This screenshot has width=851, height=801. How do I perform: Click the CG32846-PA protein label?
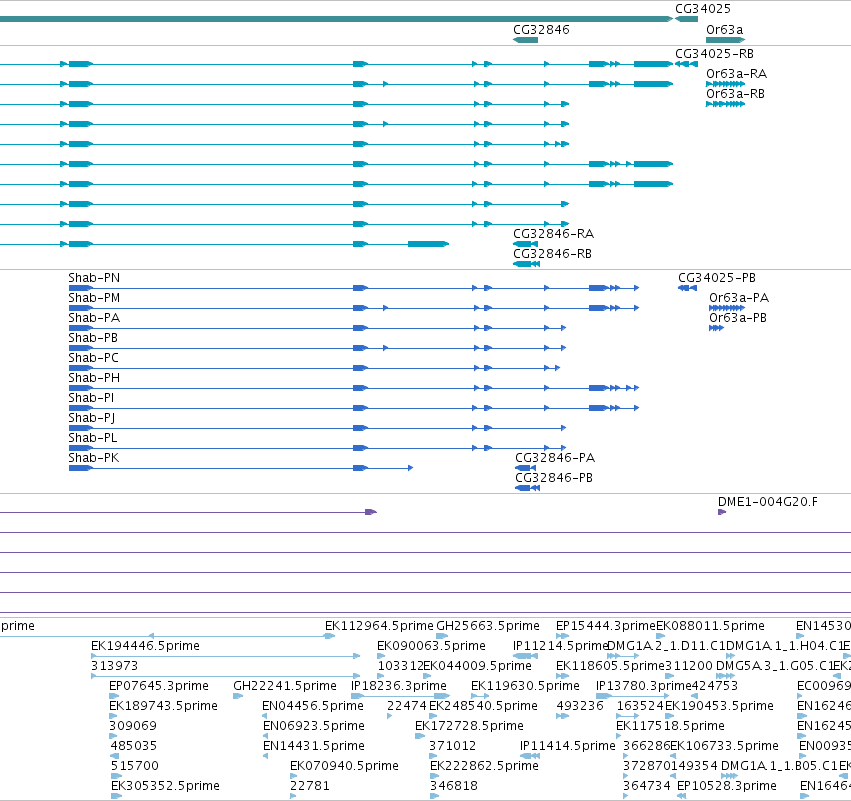555,458
